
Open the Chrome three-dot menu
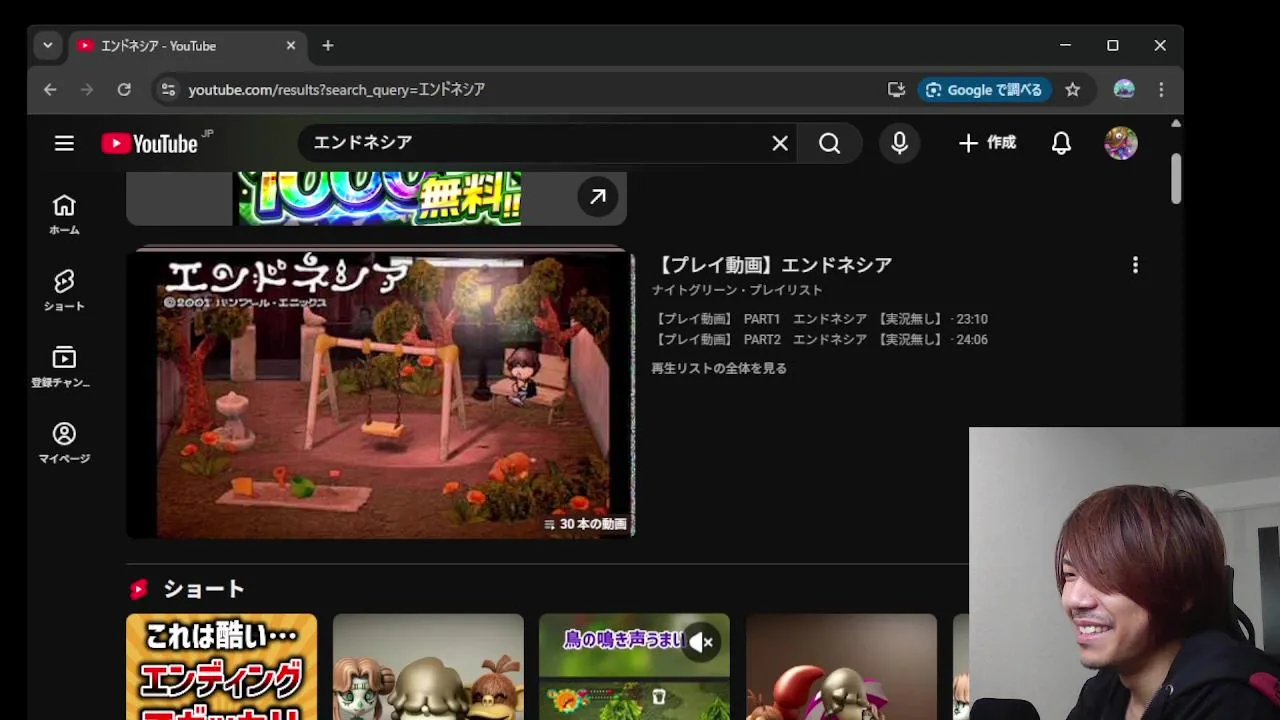pyautogui.click(x=1161, y=89)
